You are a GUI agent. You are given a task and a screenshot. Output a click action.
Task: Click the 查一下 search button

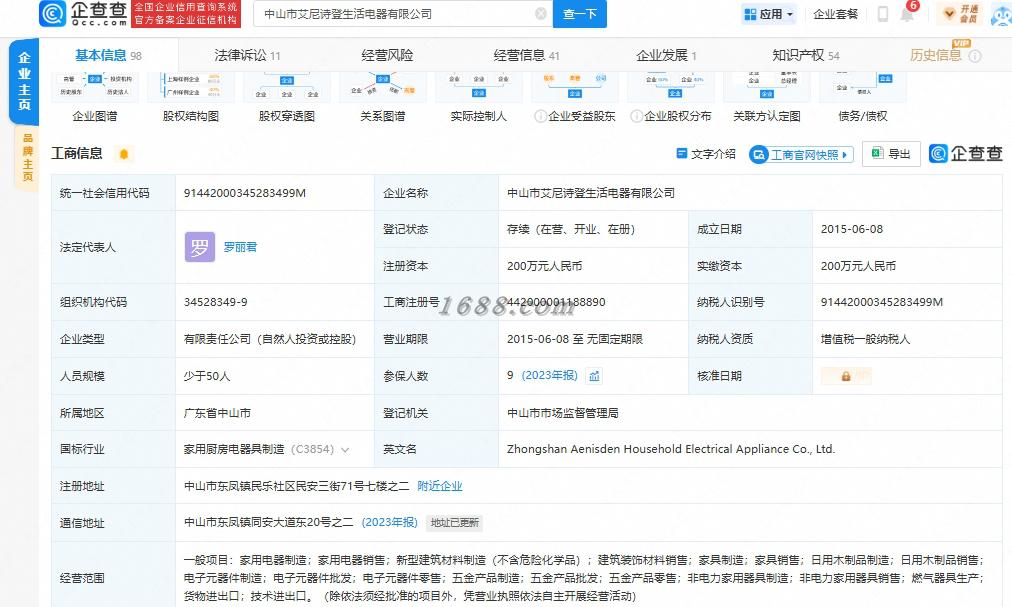[x=580, y=14]
